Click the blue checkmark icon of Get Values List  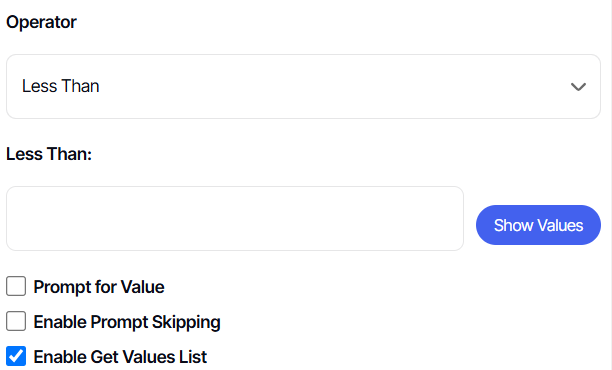pos(16,356)
